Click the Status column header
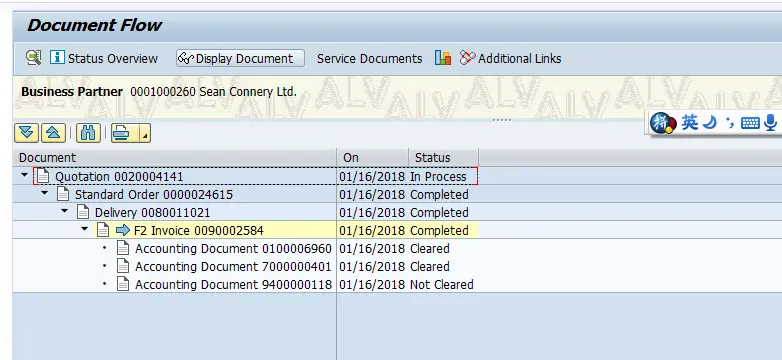Screen dimensions: 782x360 tap(444, 158)
